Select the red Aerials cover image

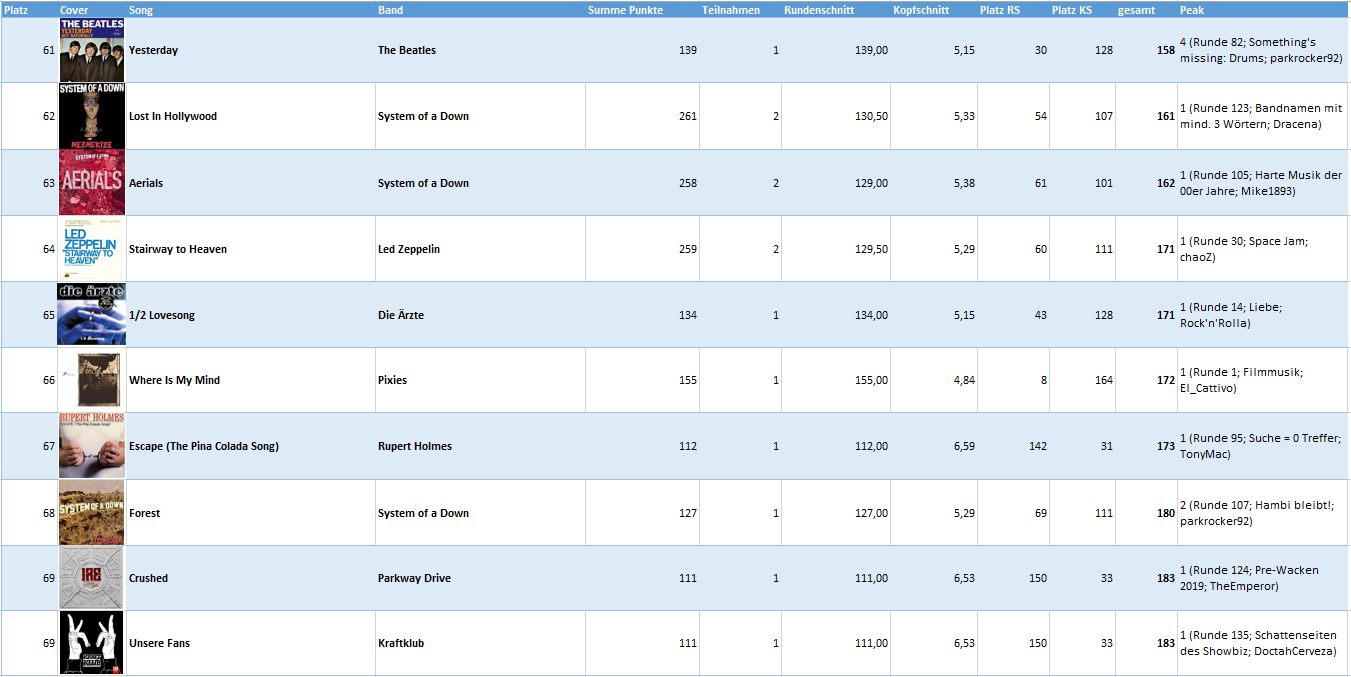click(92, 182)
